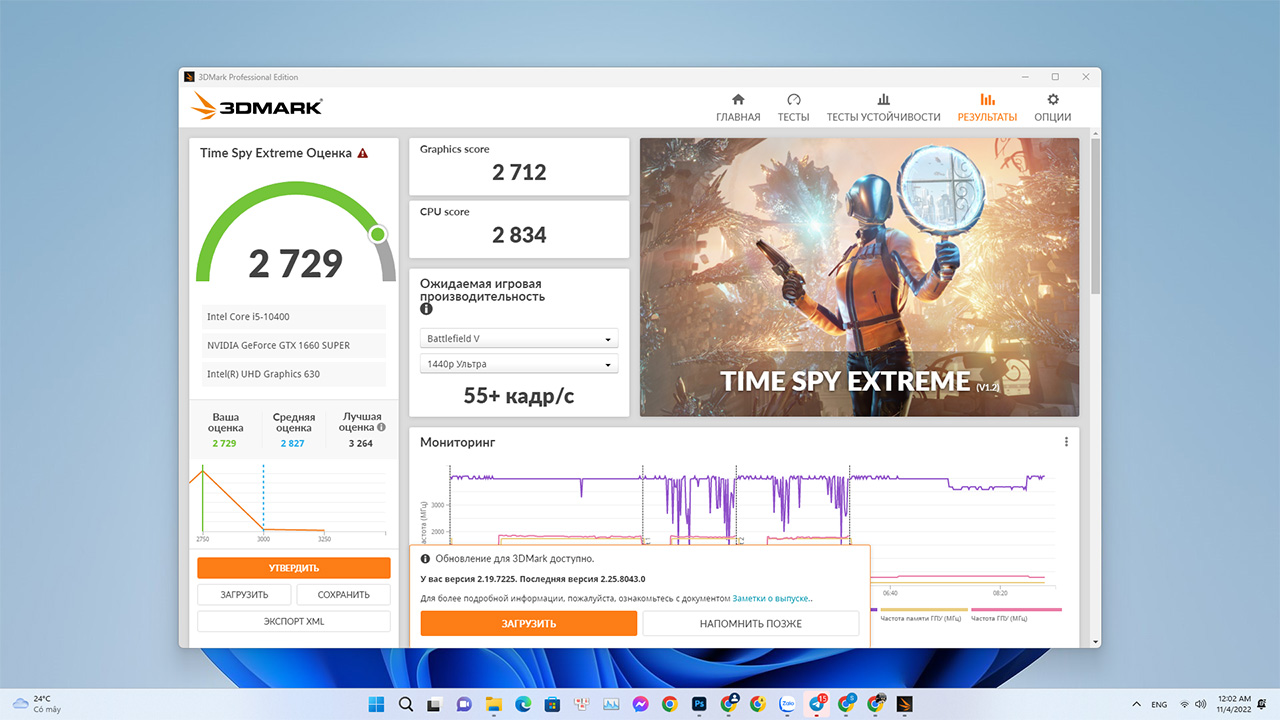Image resolution: width=1280 pixels, height=720 pixels.
Task: Open the ТЕСТЫ УСТОЙЧИВОСТИ tab
Action: [883, 108]
